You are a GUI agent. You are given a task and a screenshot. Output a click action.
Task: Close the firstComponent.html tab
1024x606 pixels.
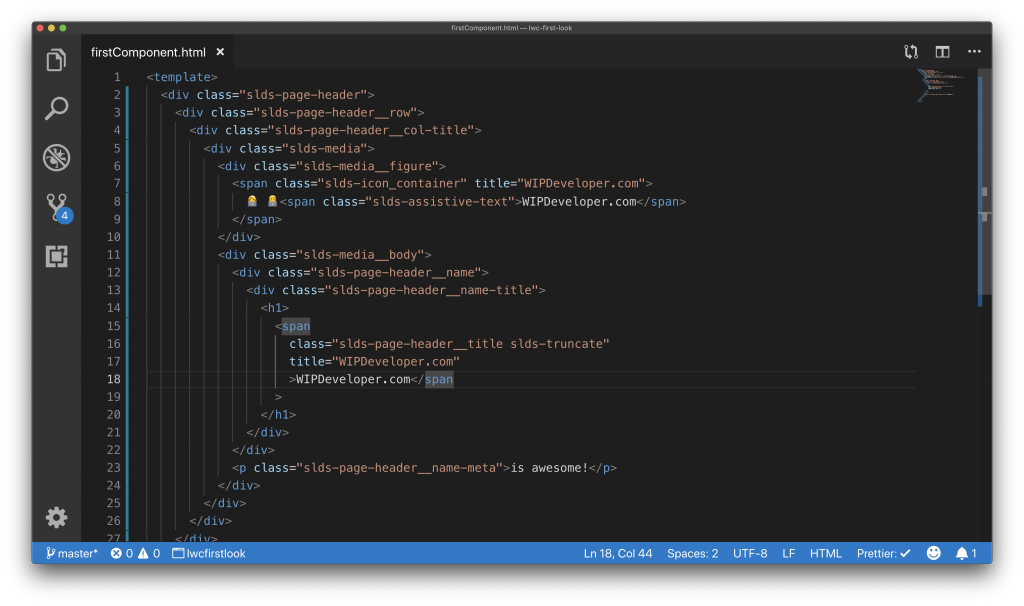coord(220,52)
